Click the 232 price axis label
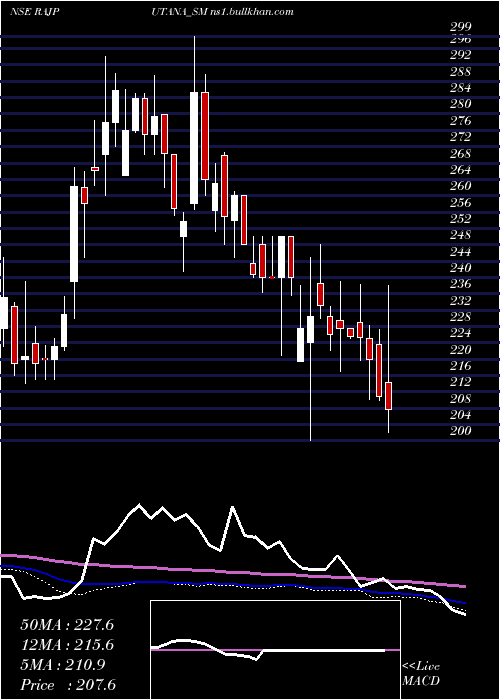This screenshot has width=500, height=700. tap(461, 300)
